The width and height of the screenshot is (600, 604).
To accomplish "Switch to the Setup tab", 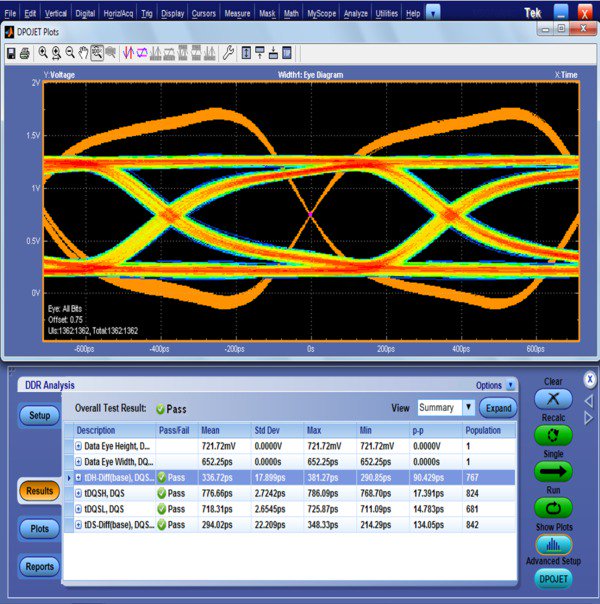I will 39,415.
